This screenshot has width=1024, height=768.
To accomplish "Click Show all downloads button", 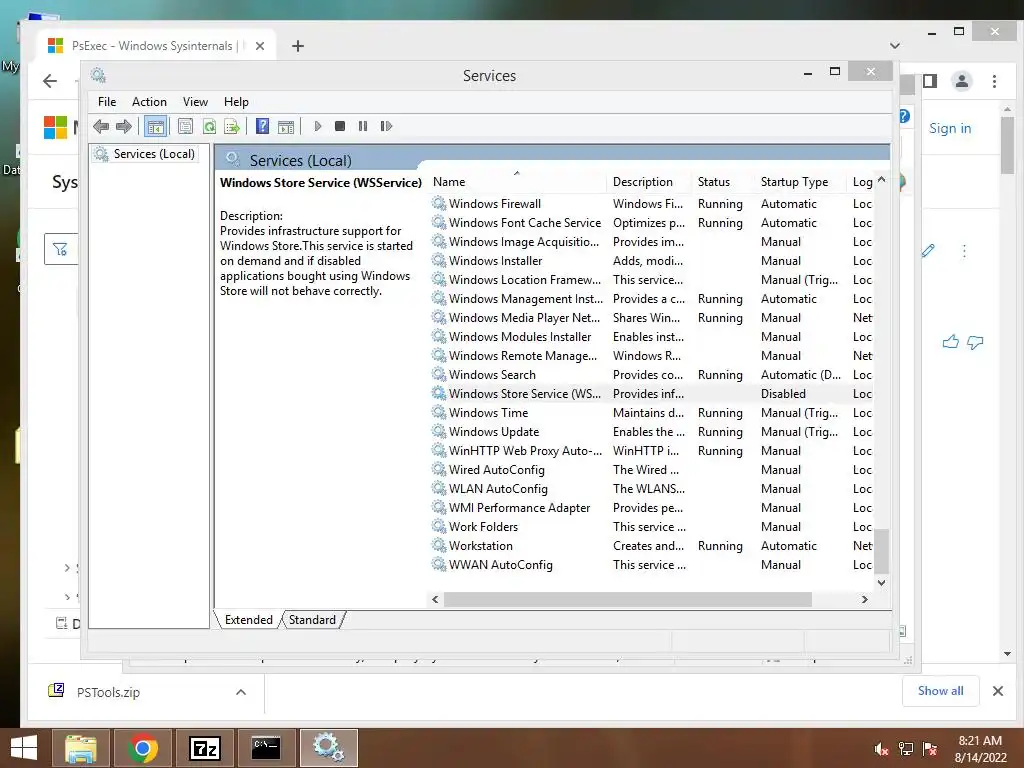I will pyautogui.click(x=940, y=691).
